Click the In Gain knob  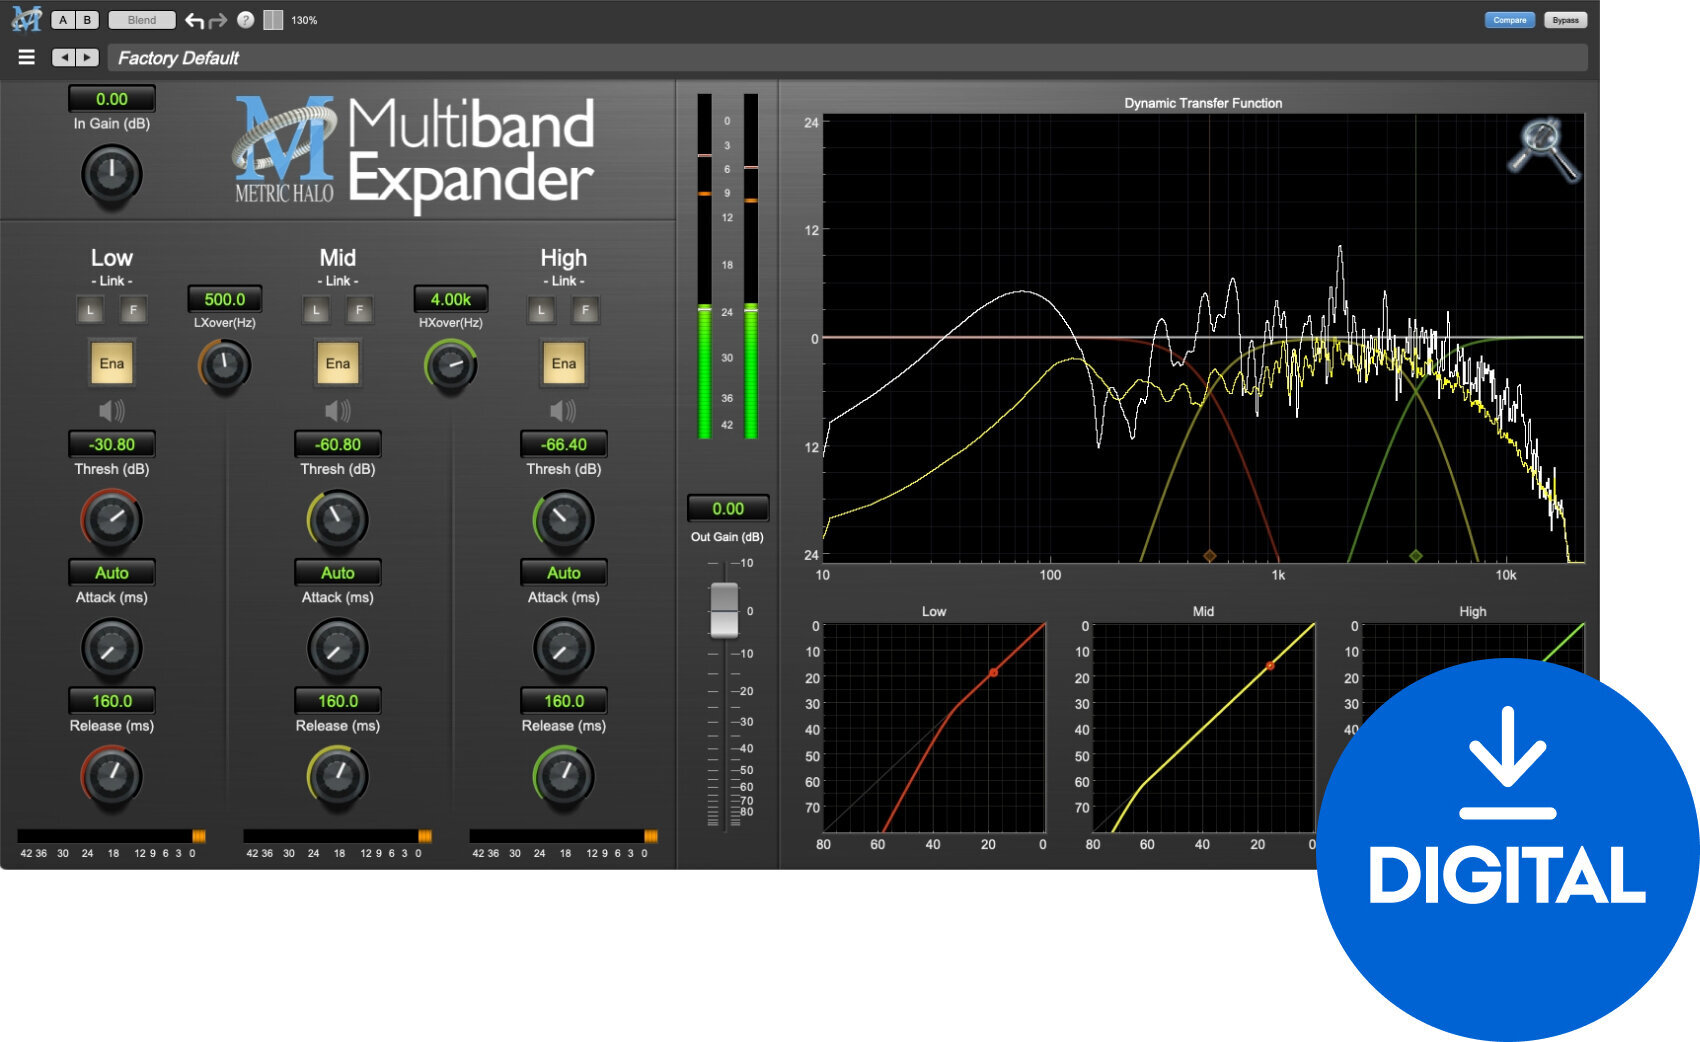coord(112,174)
